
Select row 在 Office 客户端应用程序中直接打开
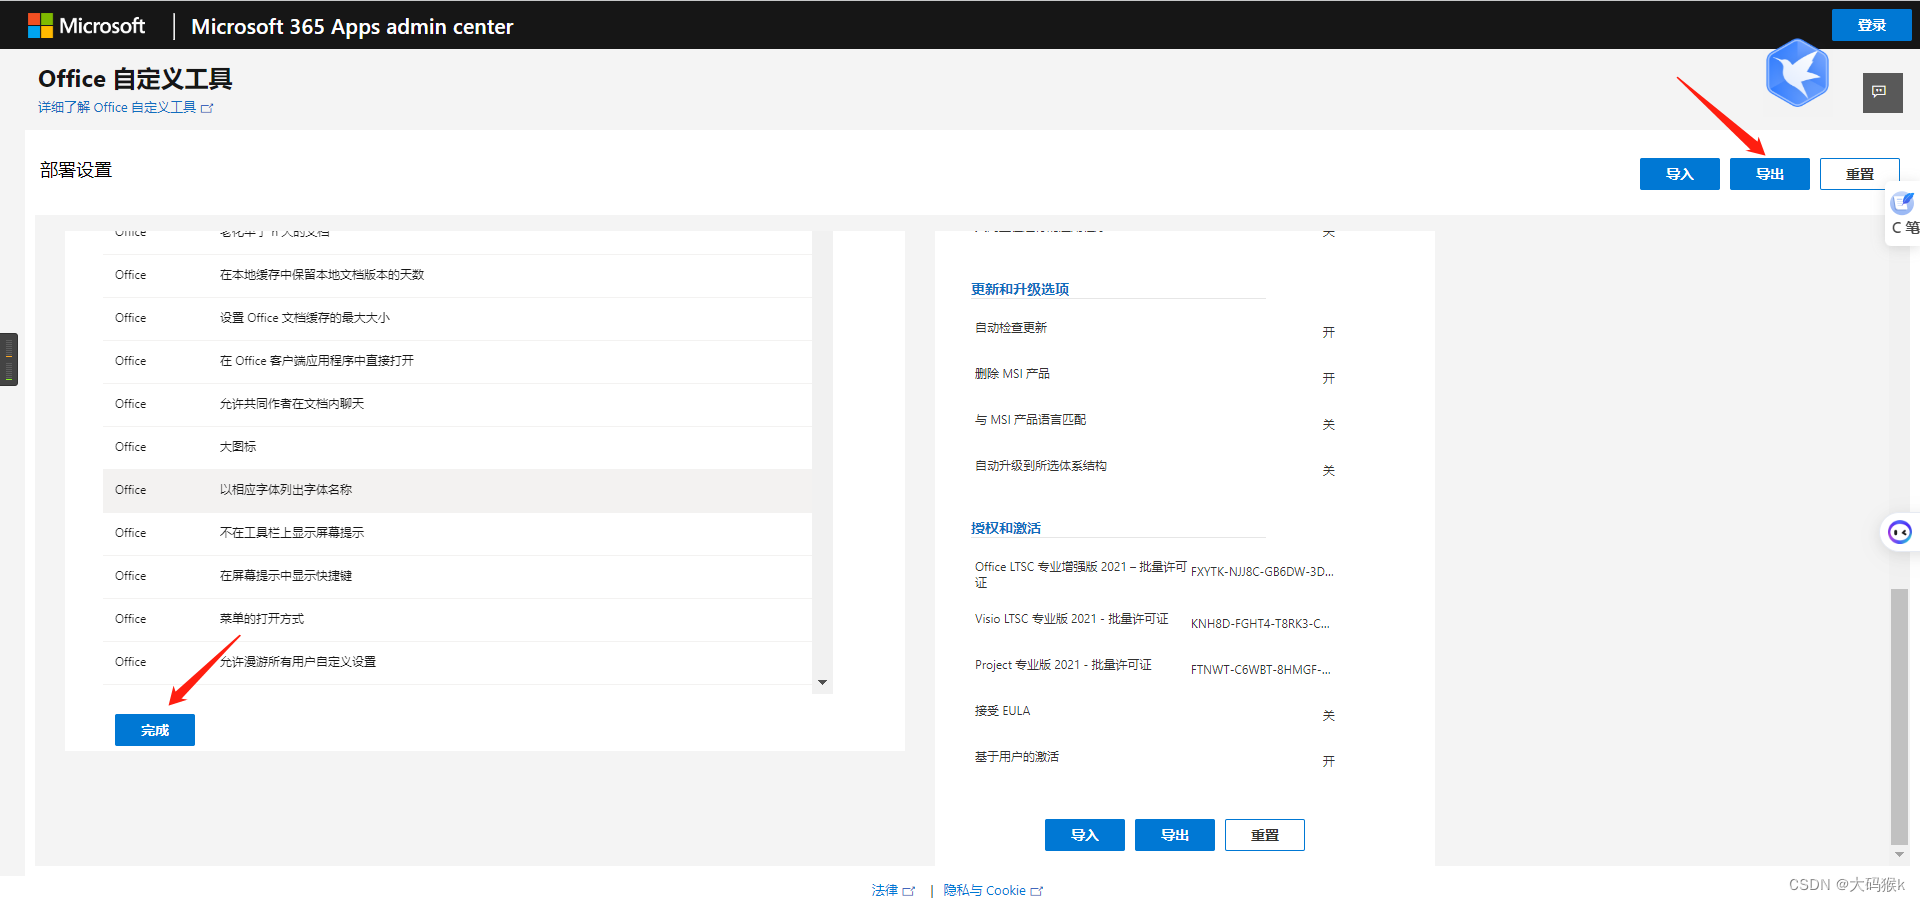(x=457, y=361)
